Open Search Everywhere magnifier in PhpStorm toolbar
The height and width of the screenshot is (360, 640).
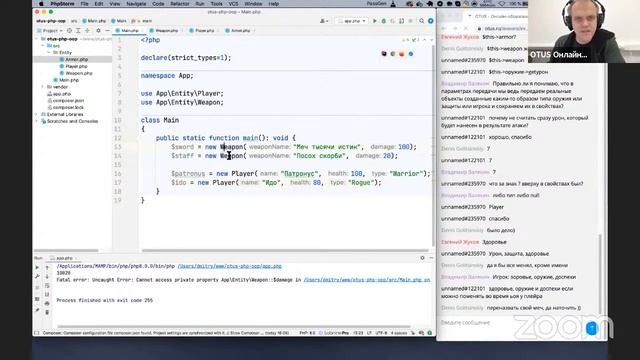point(421,21)
